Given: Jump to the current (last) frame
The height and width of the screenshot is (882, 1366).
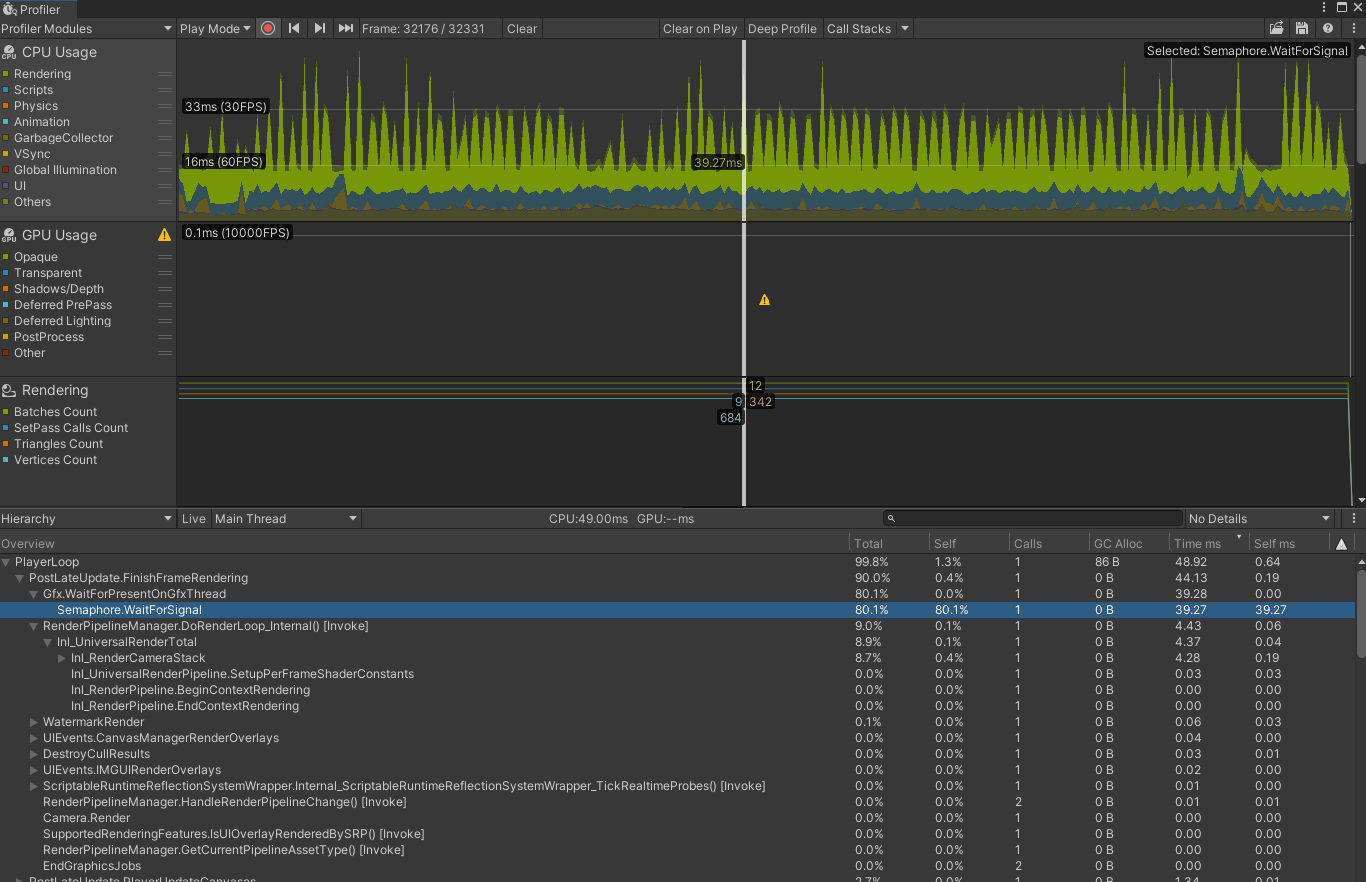Looking at the screenshot, I should click(x=345, y=29).
